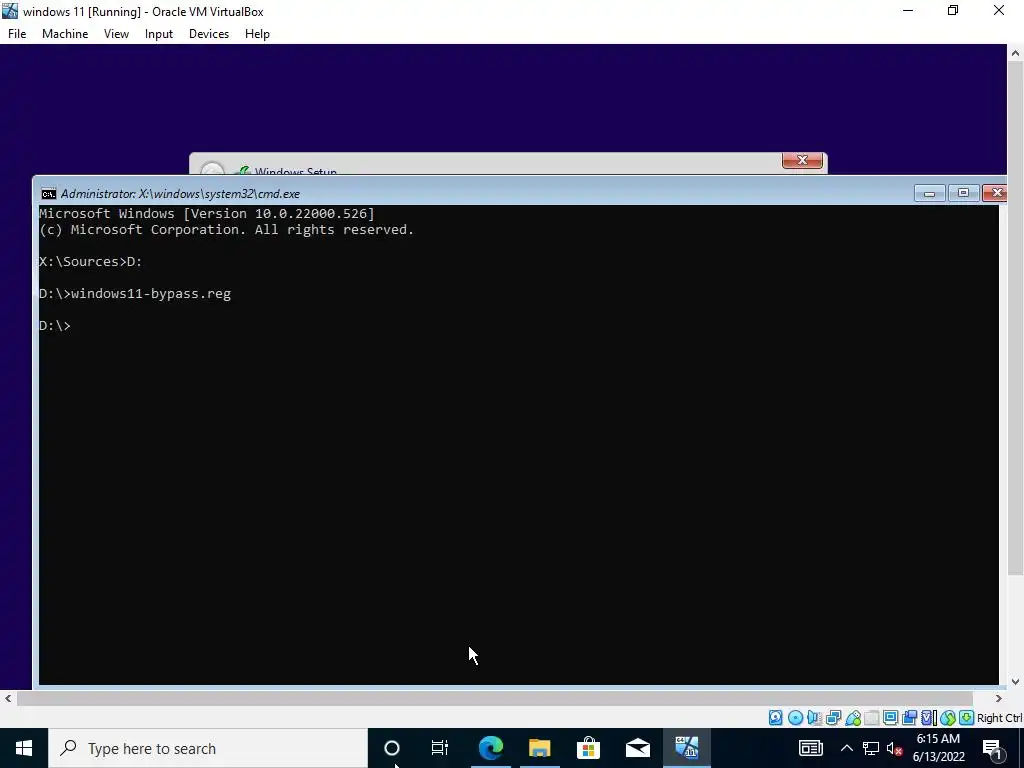The width and height of the screenshot is (1024, 768).
Task: Close the Windows Setup dialog behind
Action: tap(802, 160)
